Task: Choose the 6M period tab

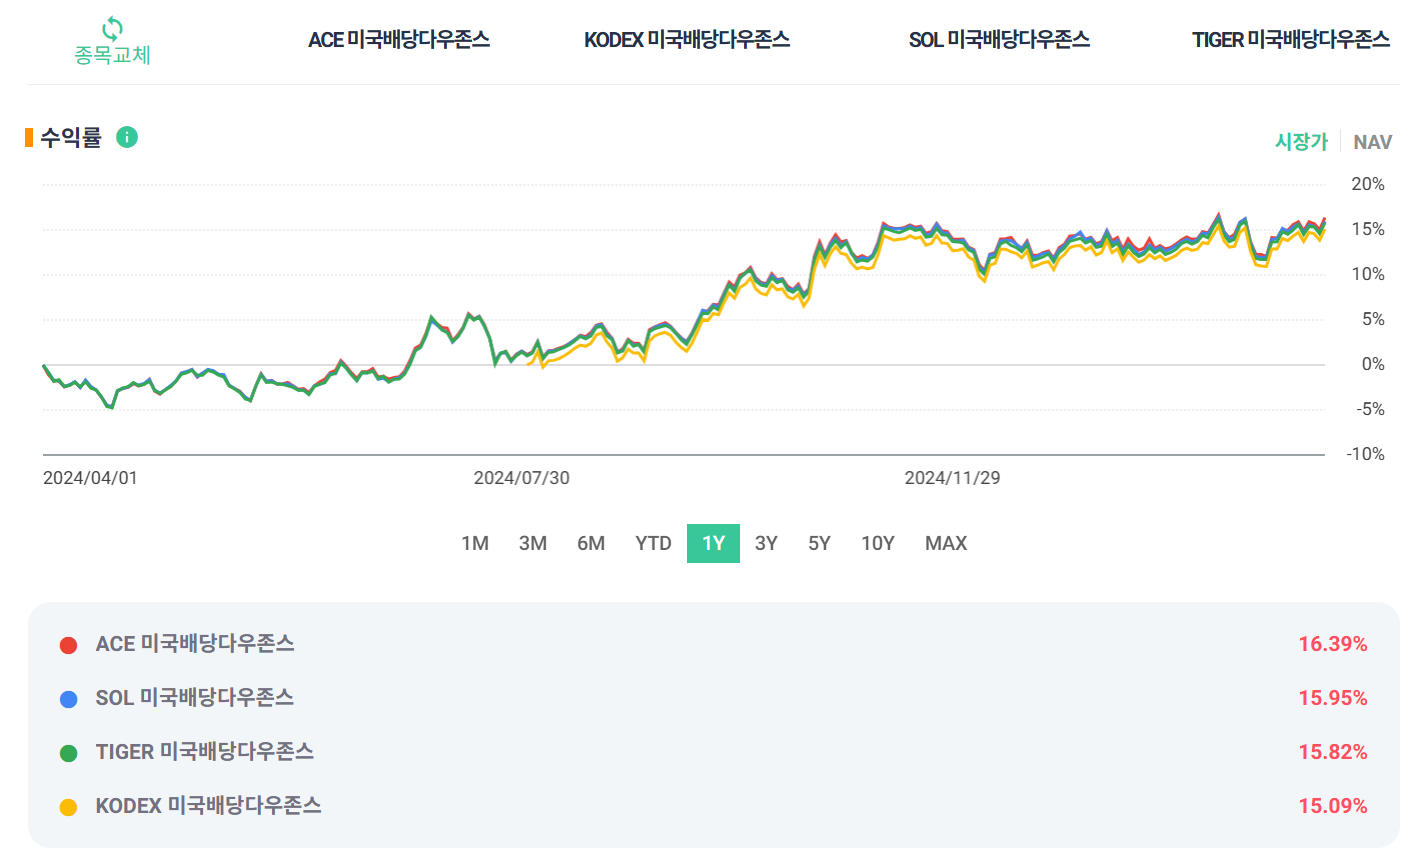Action: 591,543
